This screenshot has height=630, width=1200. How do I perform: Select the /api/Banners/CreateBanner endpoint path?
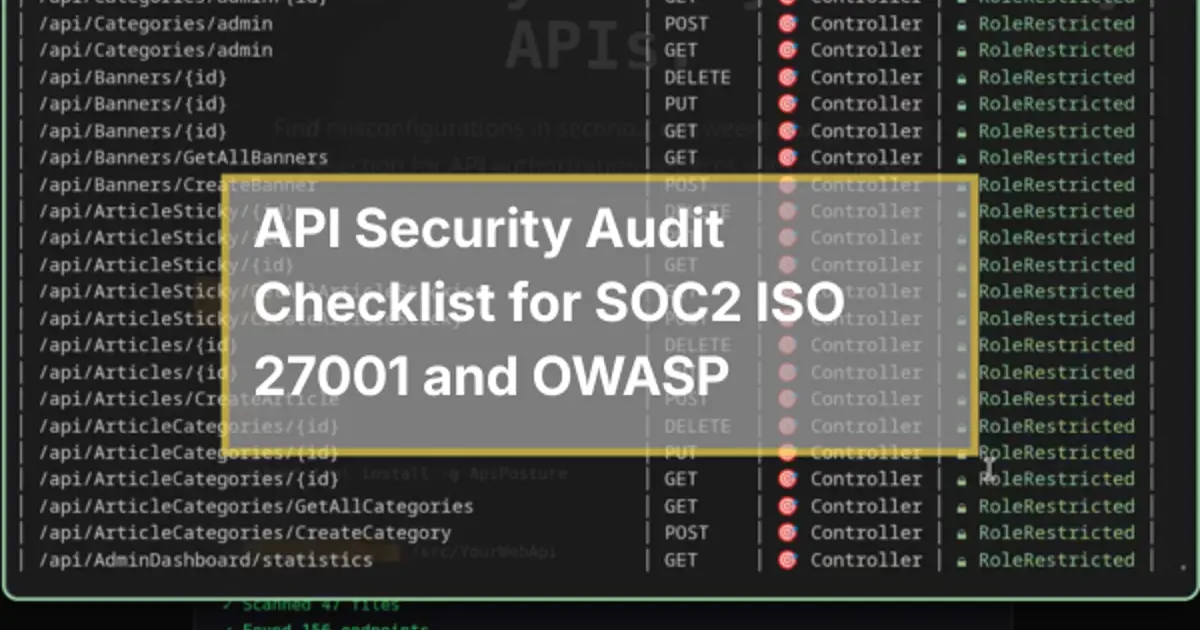tap(178, 184)
